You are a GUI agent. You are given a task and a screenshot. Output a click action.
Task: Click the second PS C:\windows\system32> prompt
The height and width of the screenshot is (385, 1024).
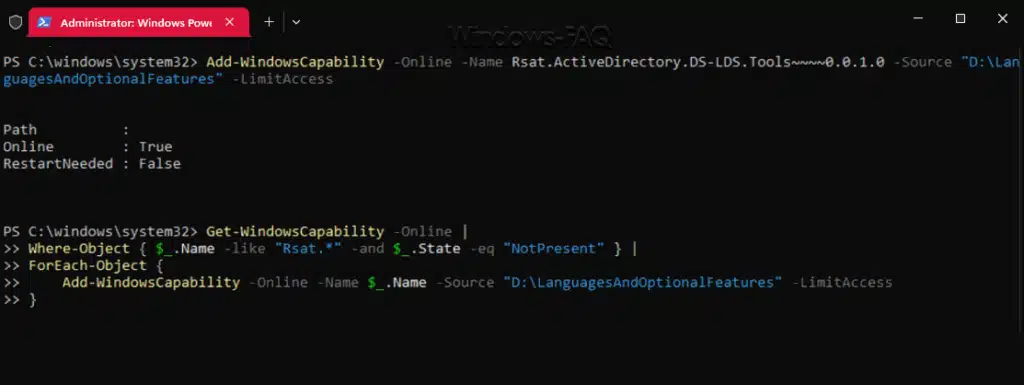[101, 232]
